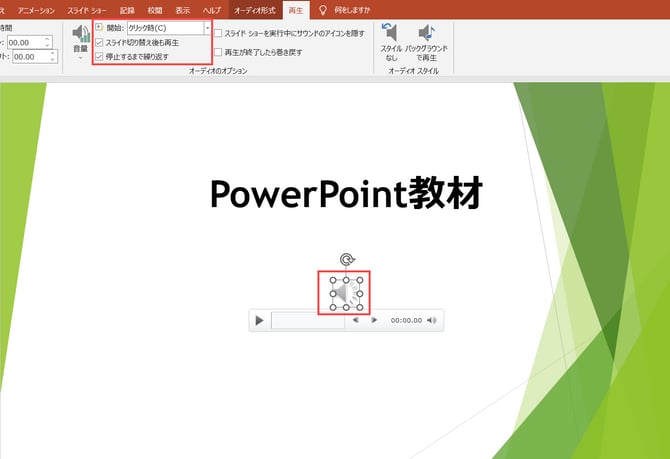Click the skip forward arrow in audio bar
Image resolution: width=670 pixels, height=459 pixels.
374,321
